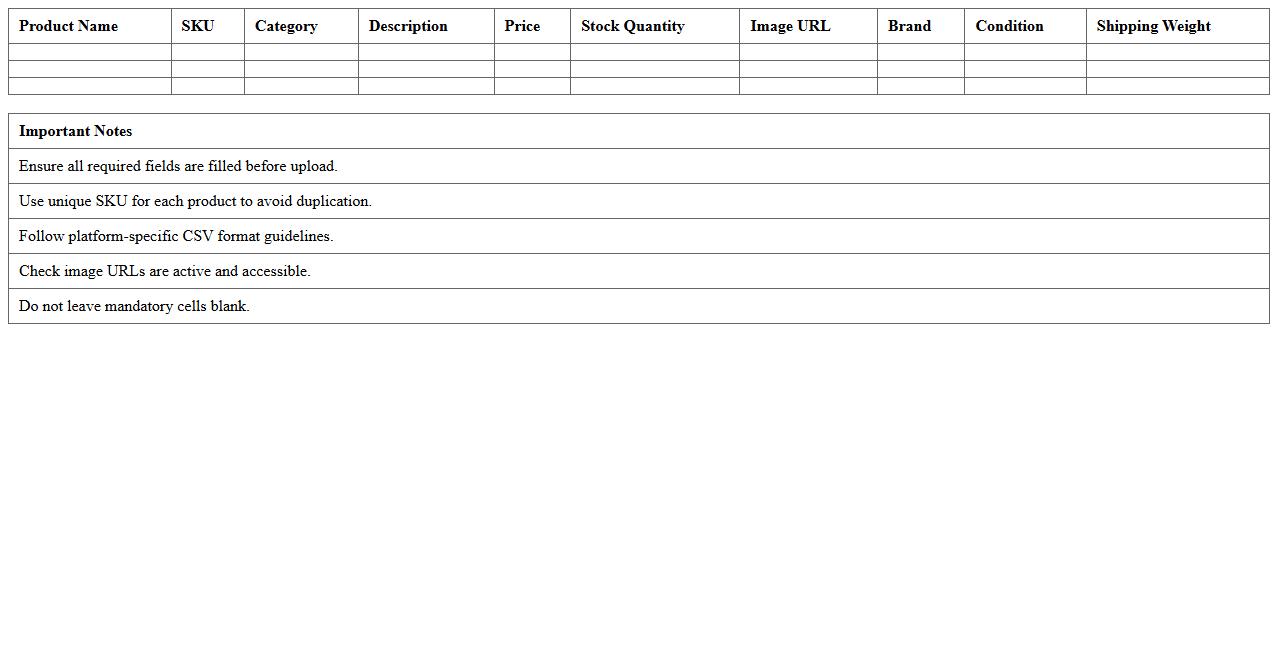Select the mandatory cells blank note
The width and height of the screenshot is (1278, 650).
[134, 306]
